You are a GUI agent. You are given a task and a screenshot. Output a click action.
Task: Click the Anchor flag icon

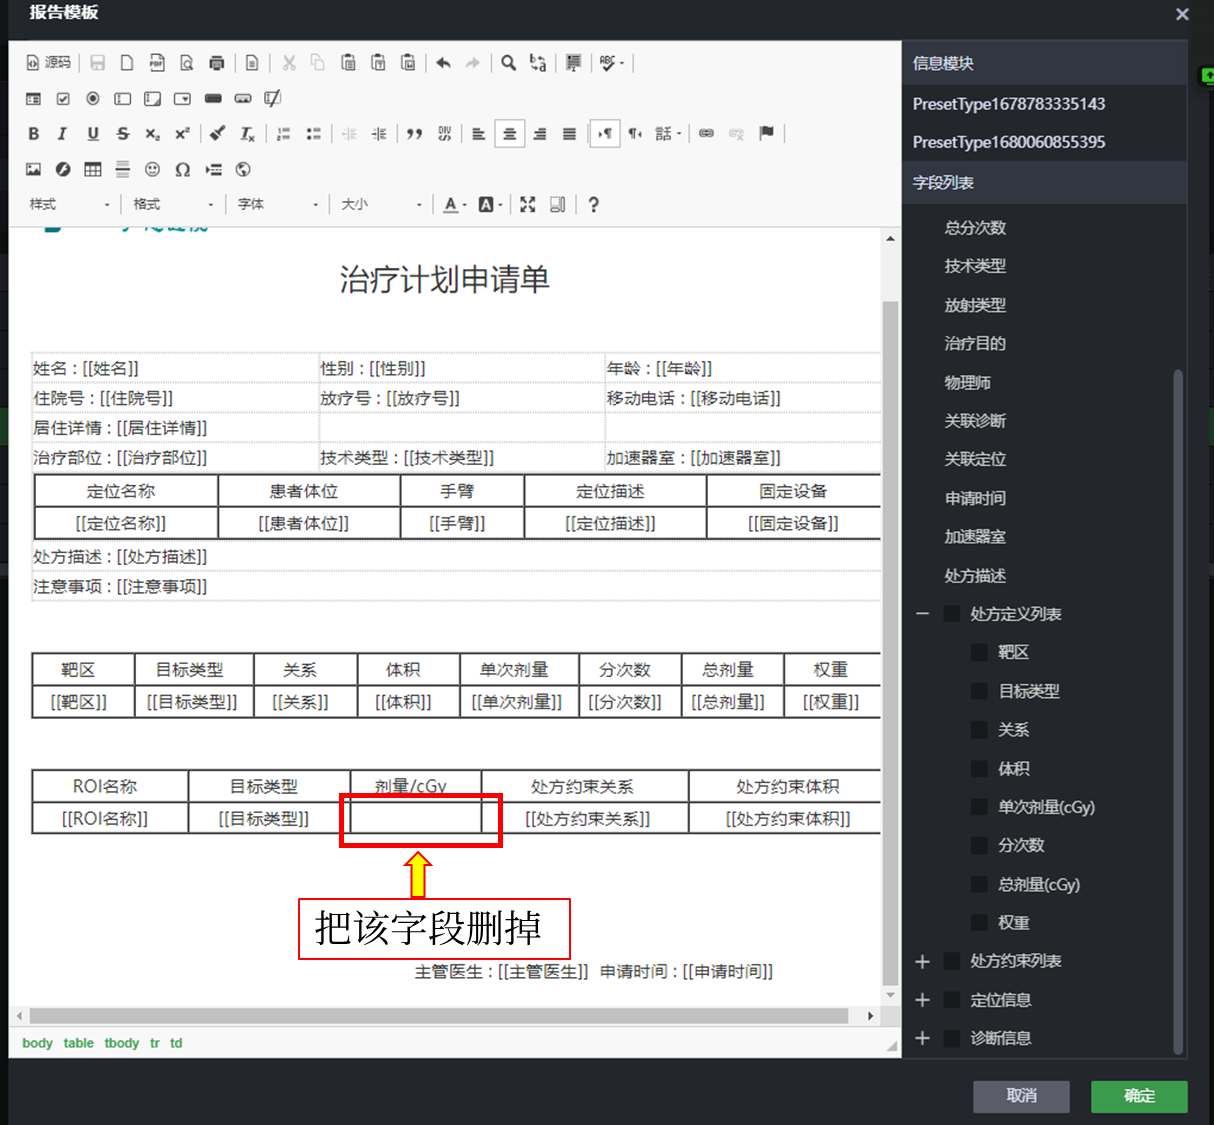pos(766,133)
